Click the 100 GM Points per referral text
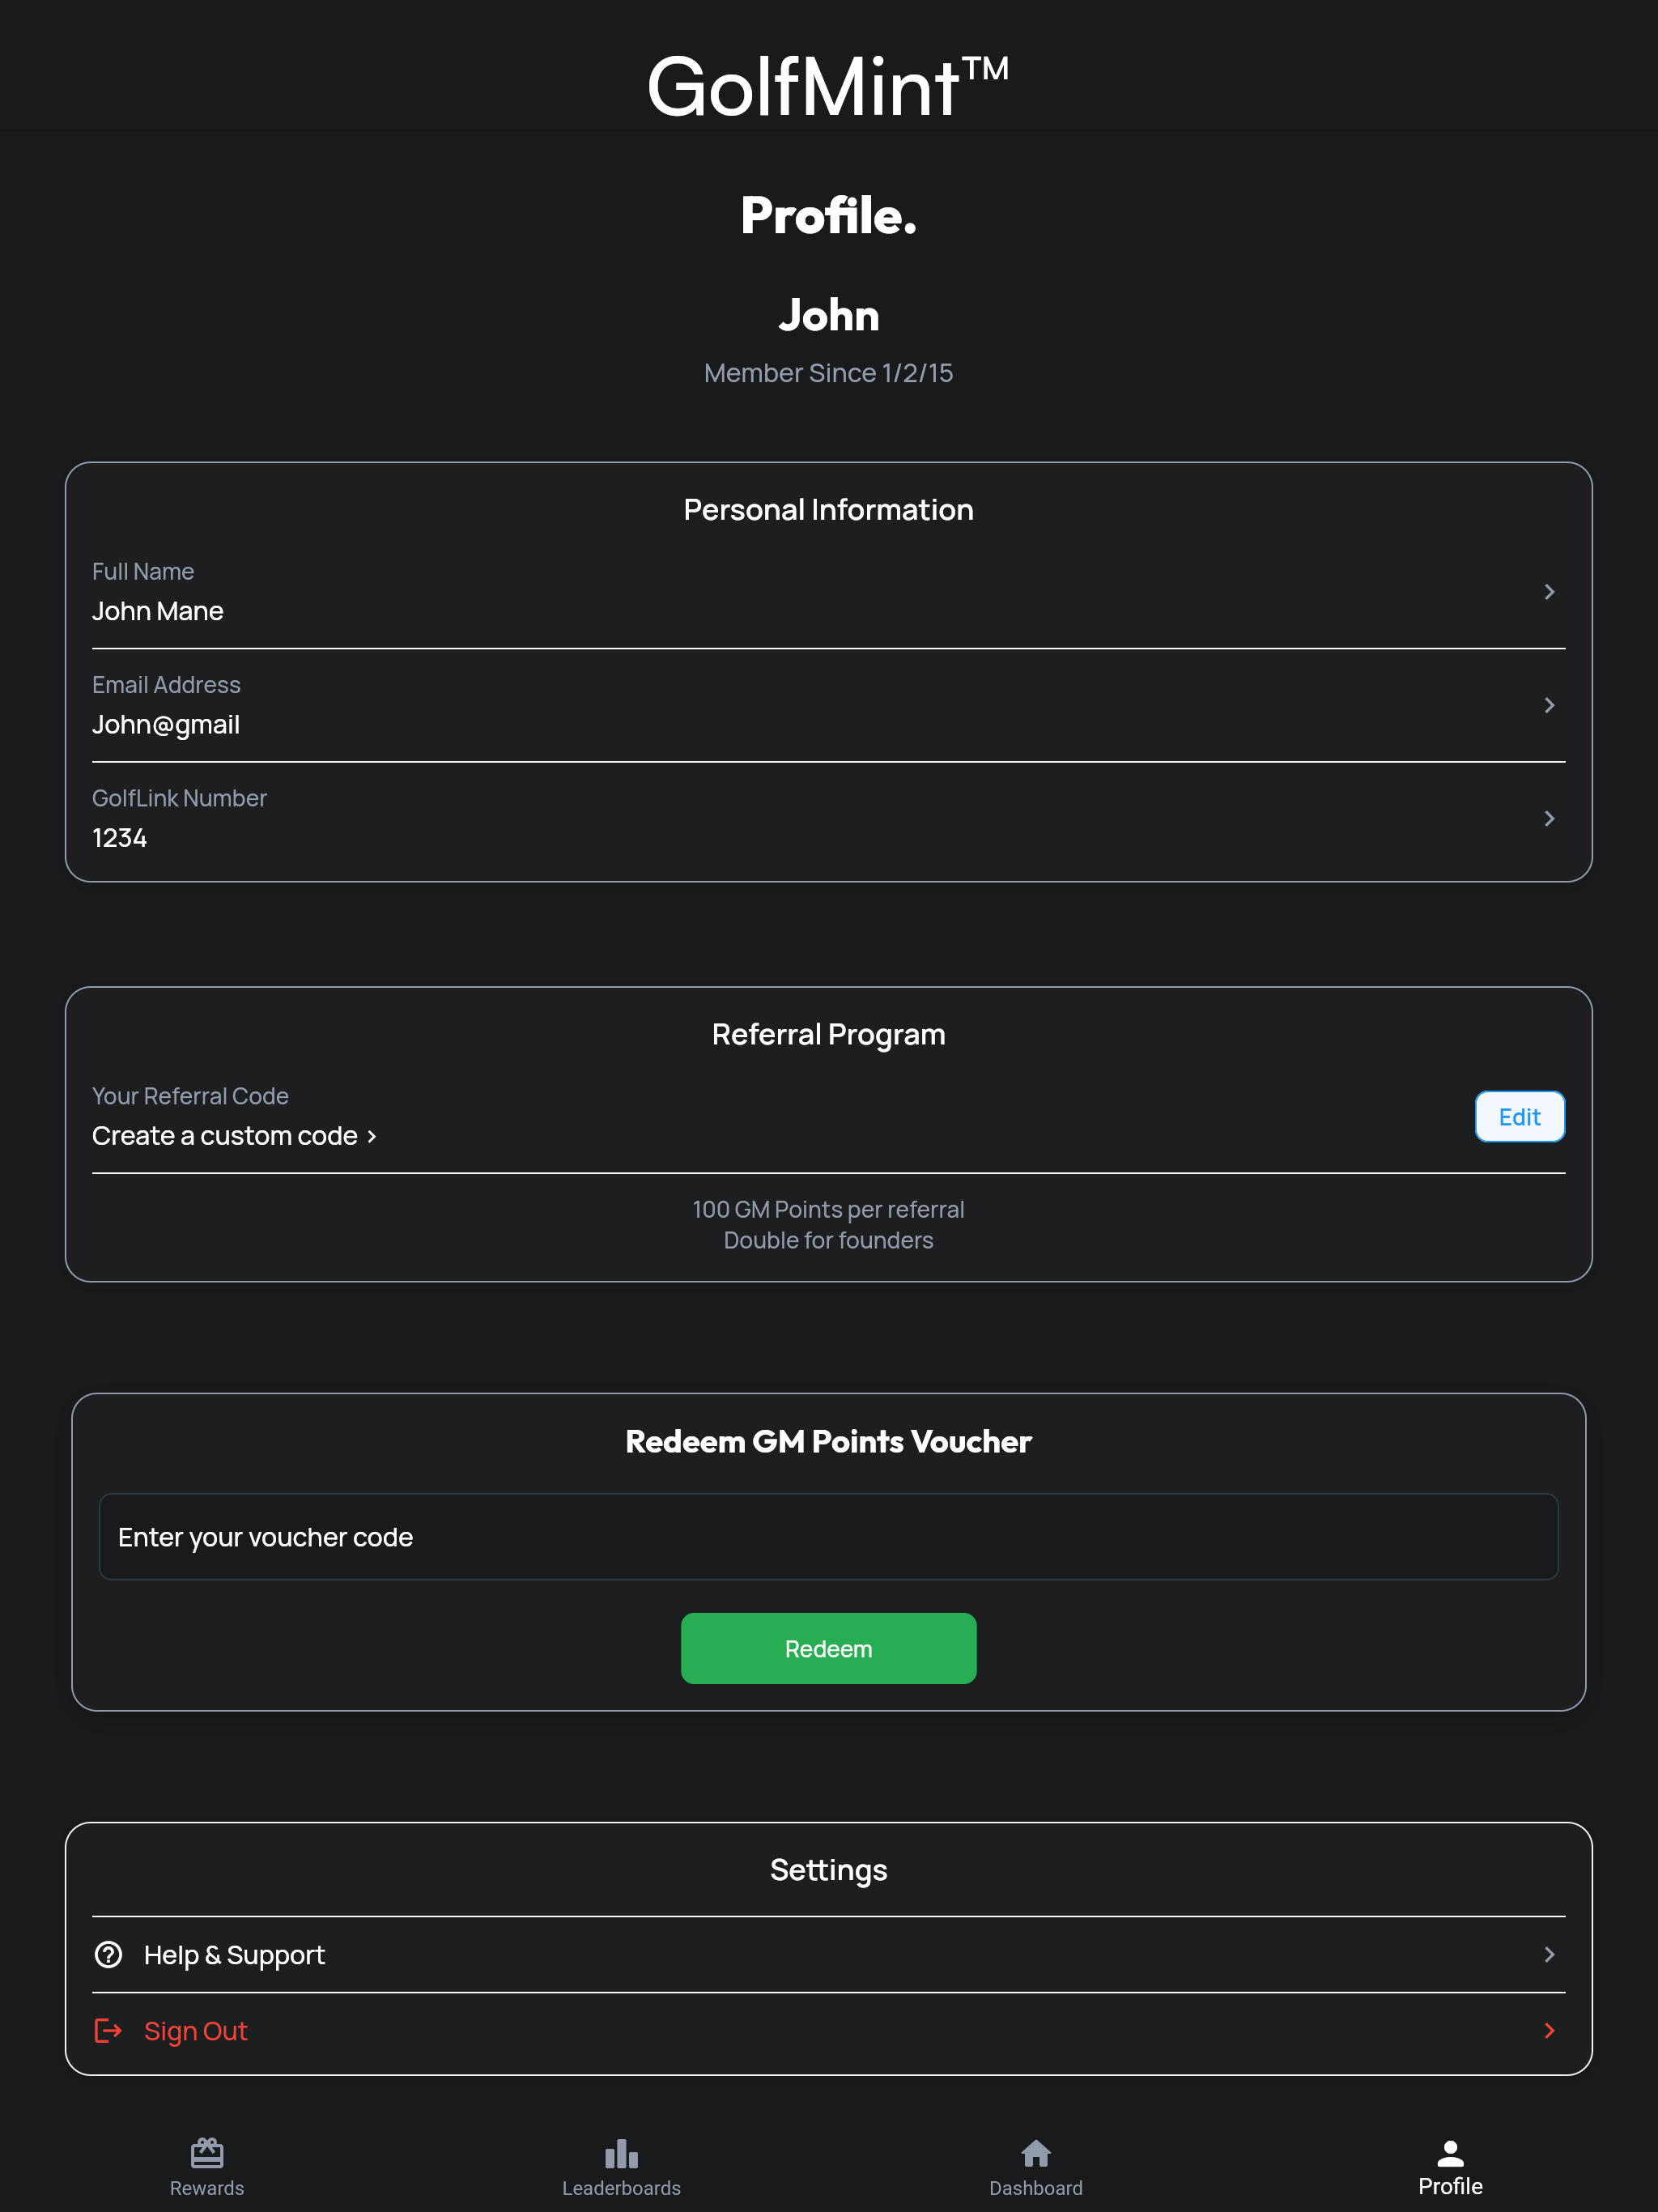 [x=829, y=1209]
